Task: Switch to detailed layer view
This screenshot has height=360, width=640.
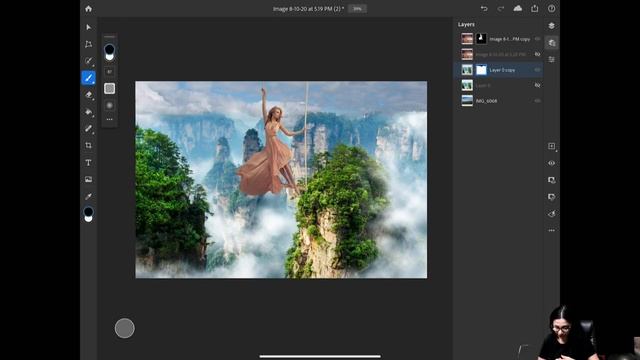Action: click(551, 43)
